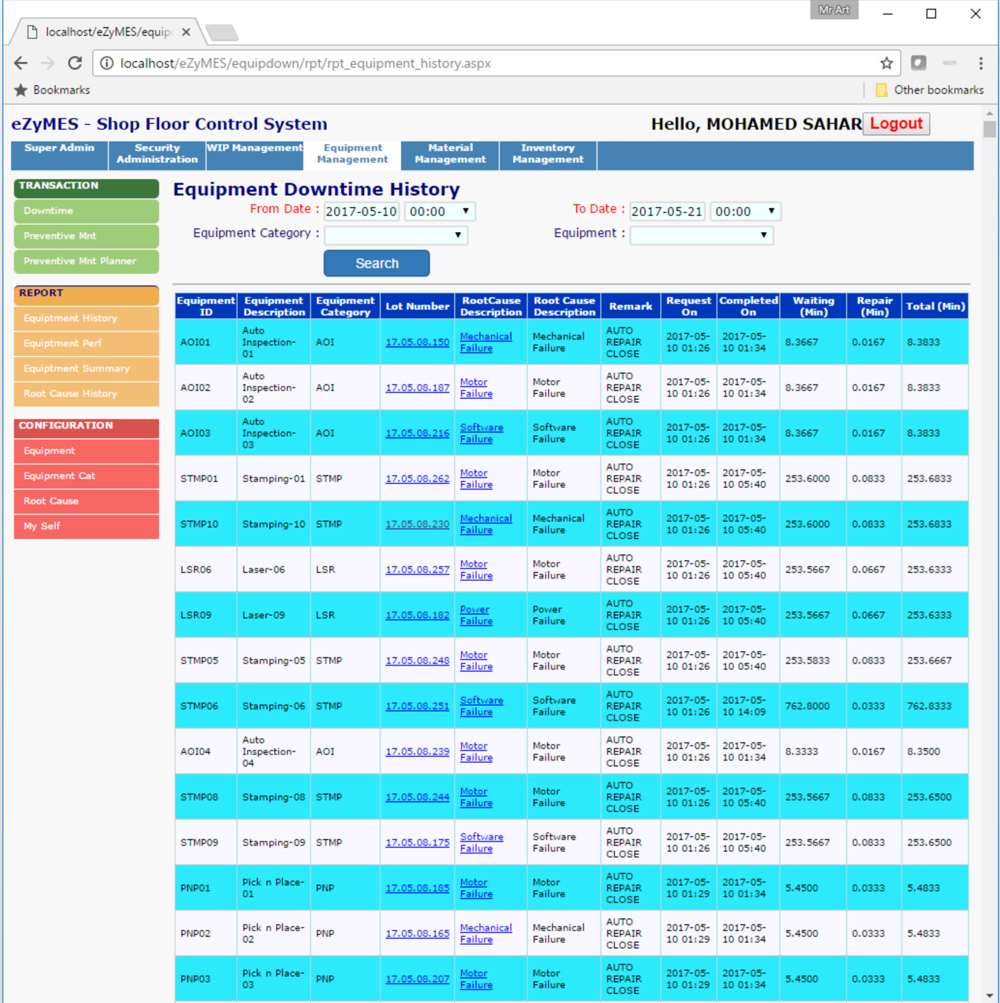Select Preventive Mnt Planner in sidebar

coord(86,261)
